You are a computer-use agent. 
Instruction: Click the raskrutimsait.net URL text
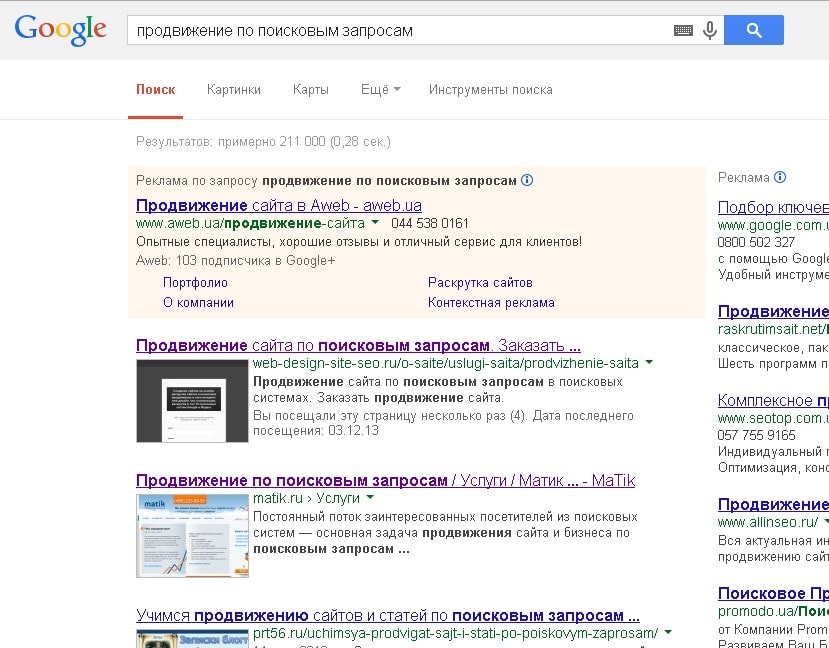click(773, 329)
